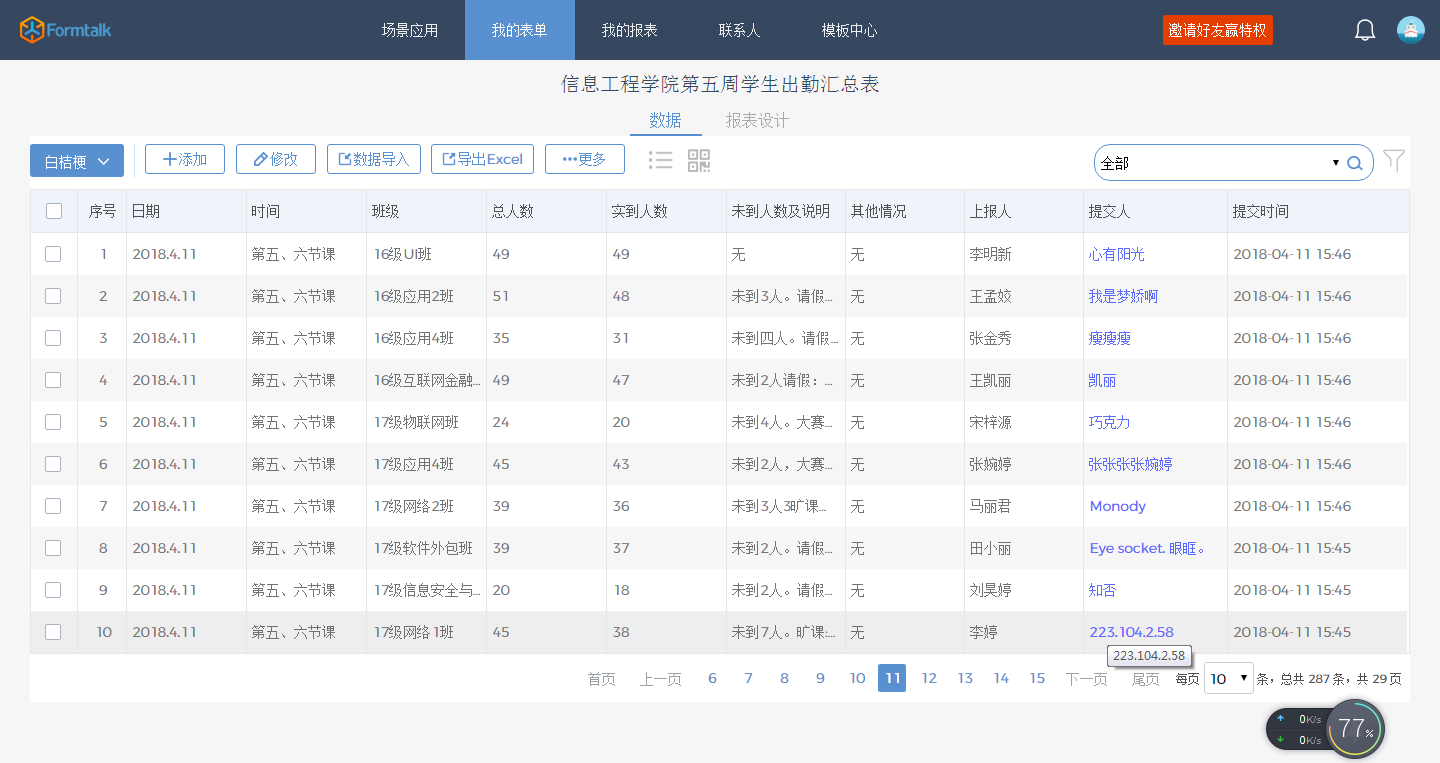Open submitter link Monody
This screenshot has height=763, width=1440.
click(1117, 506)
